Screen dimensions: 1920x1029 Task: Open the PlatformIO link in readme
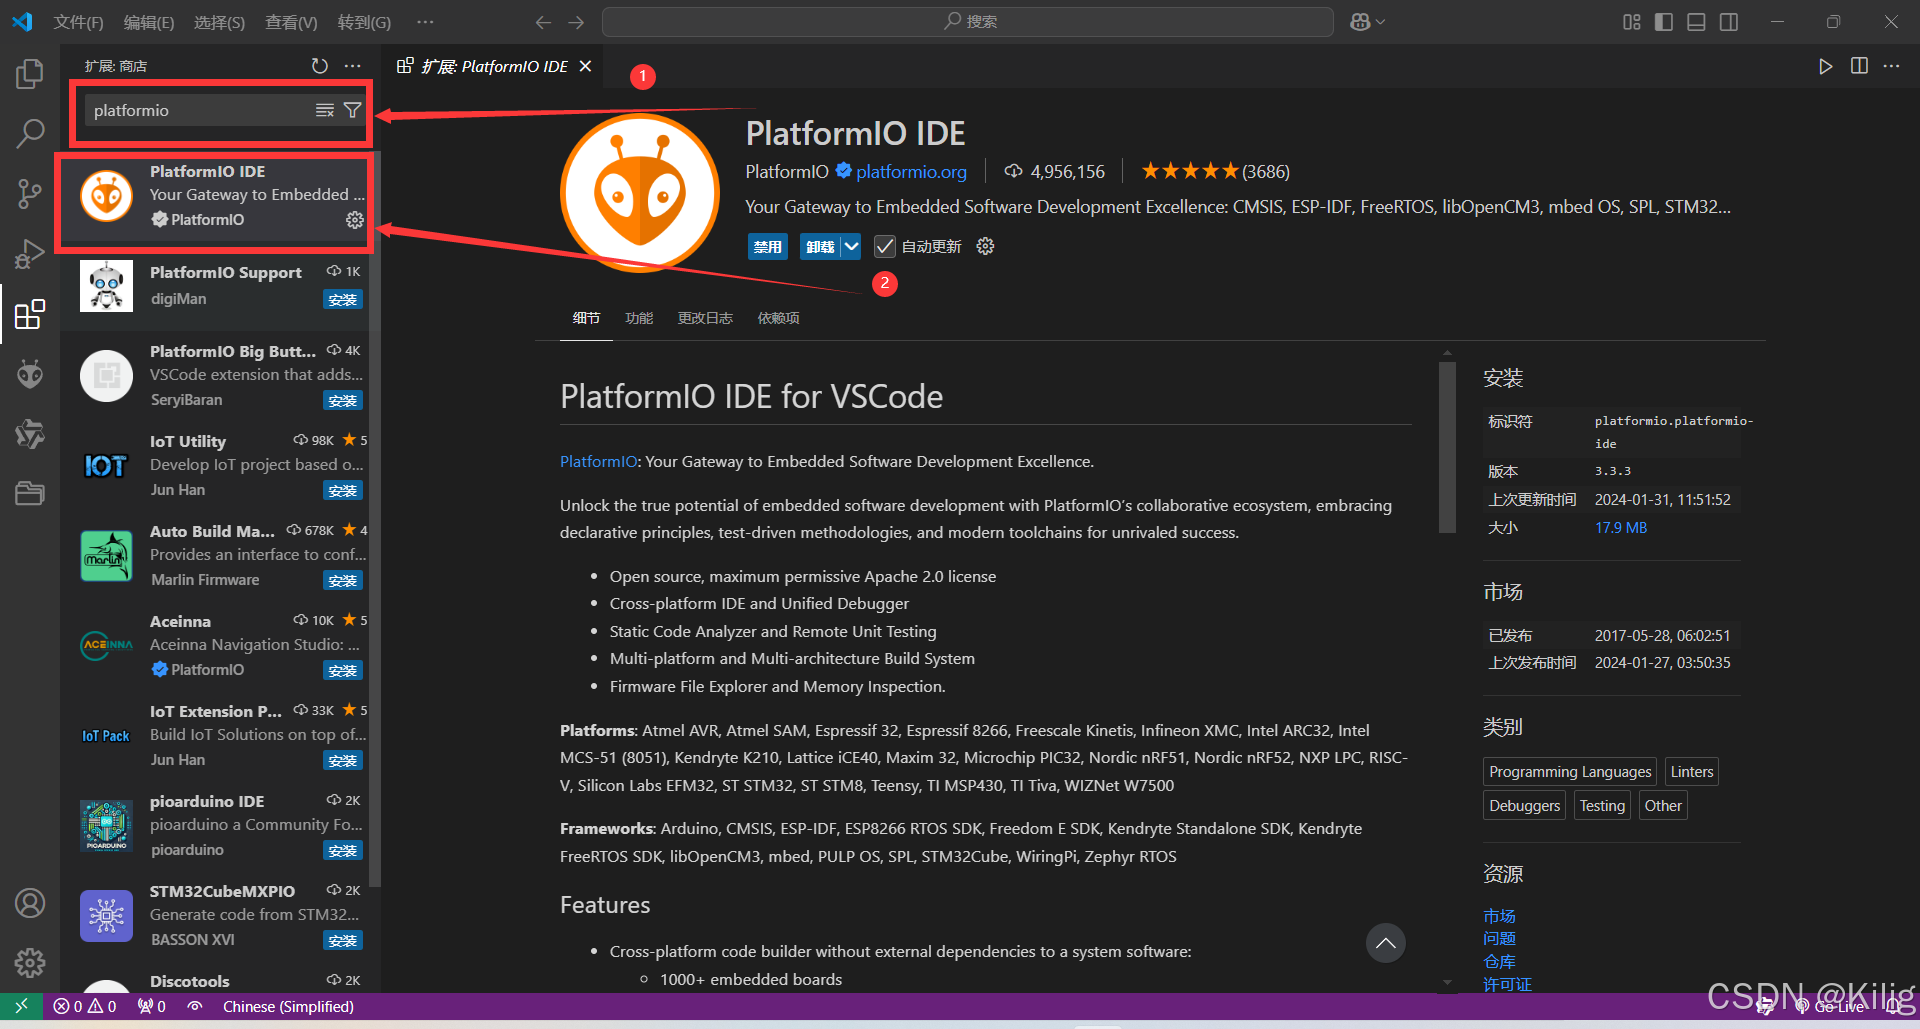[x=598, y=462]
